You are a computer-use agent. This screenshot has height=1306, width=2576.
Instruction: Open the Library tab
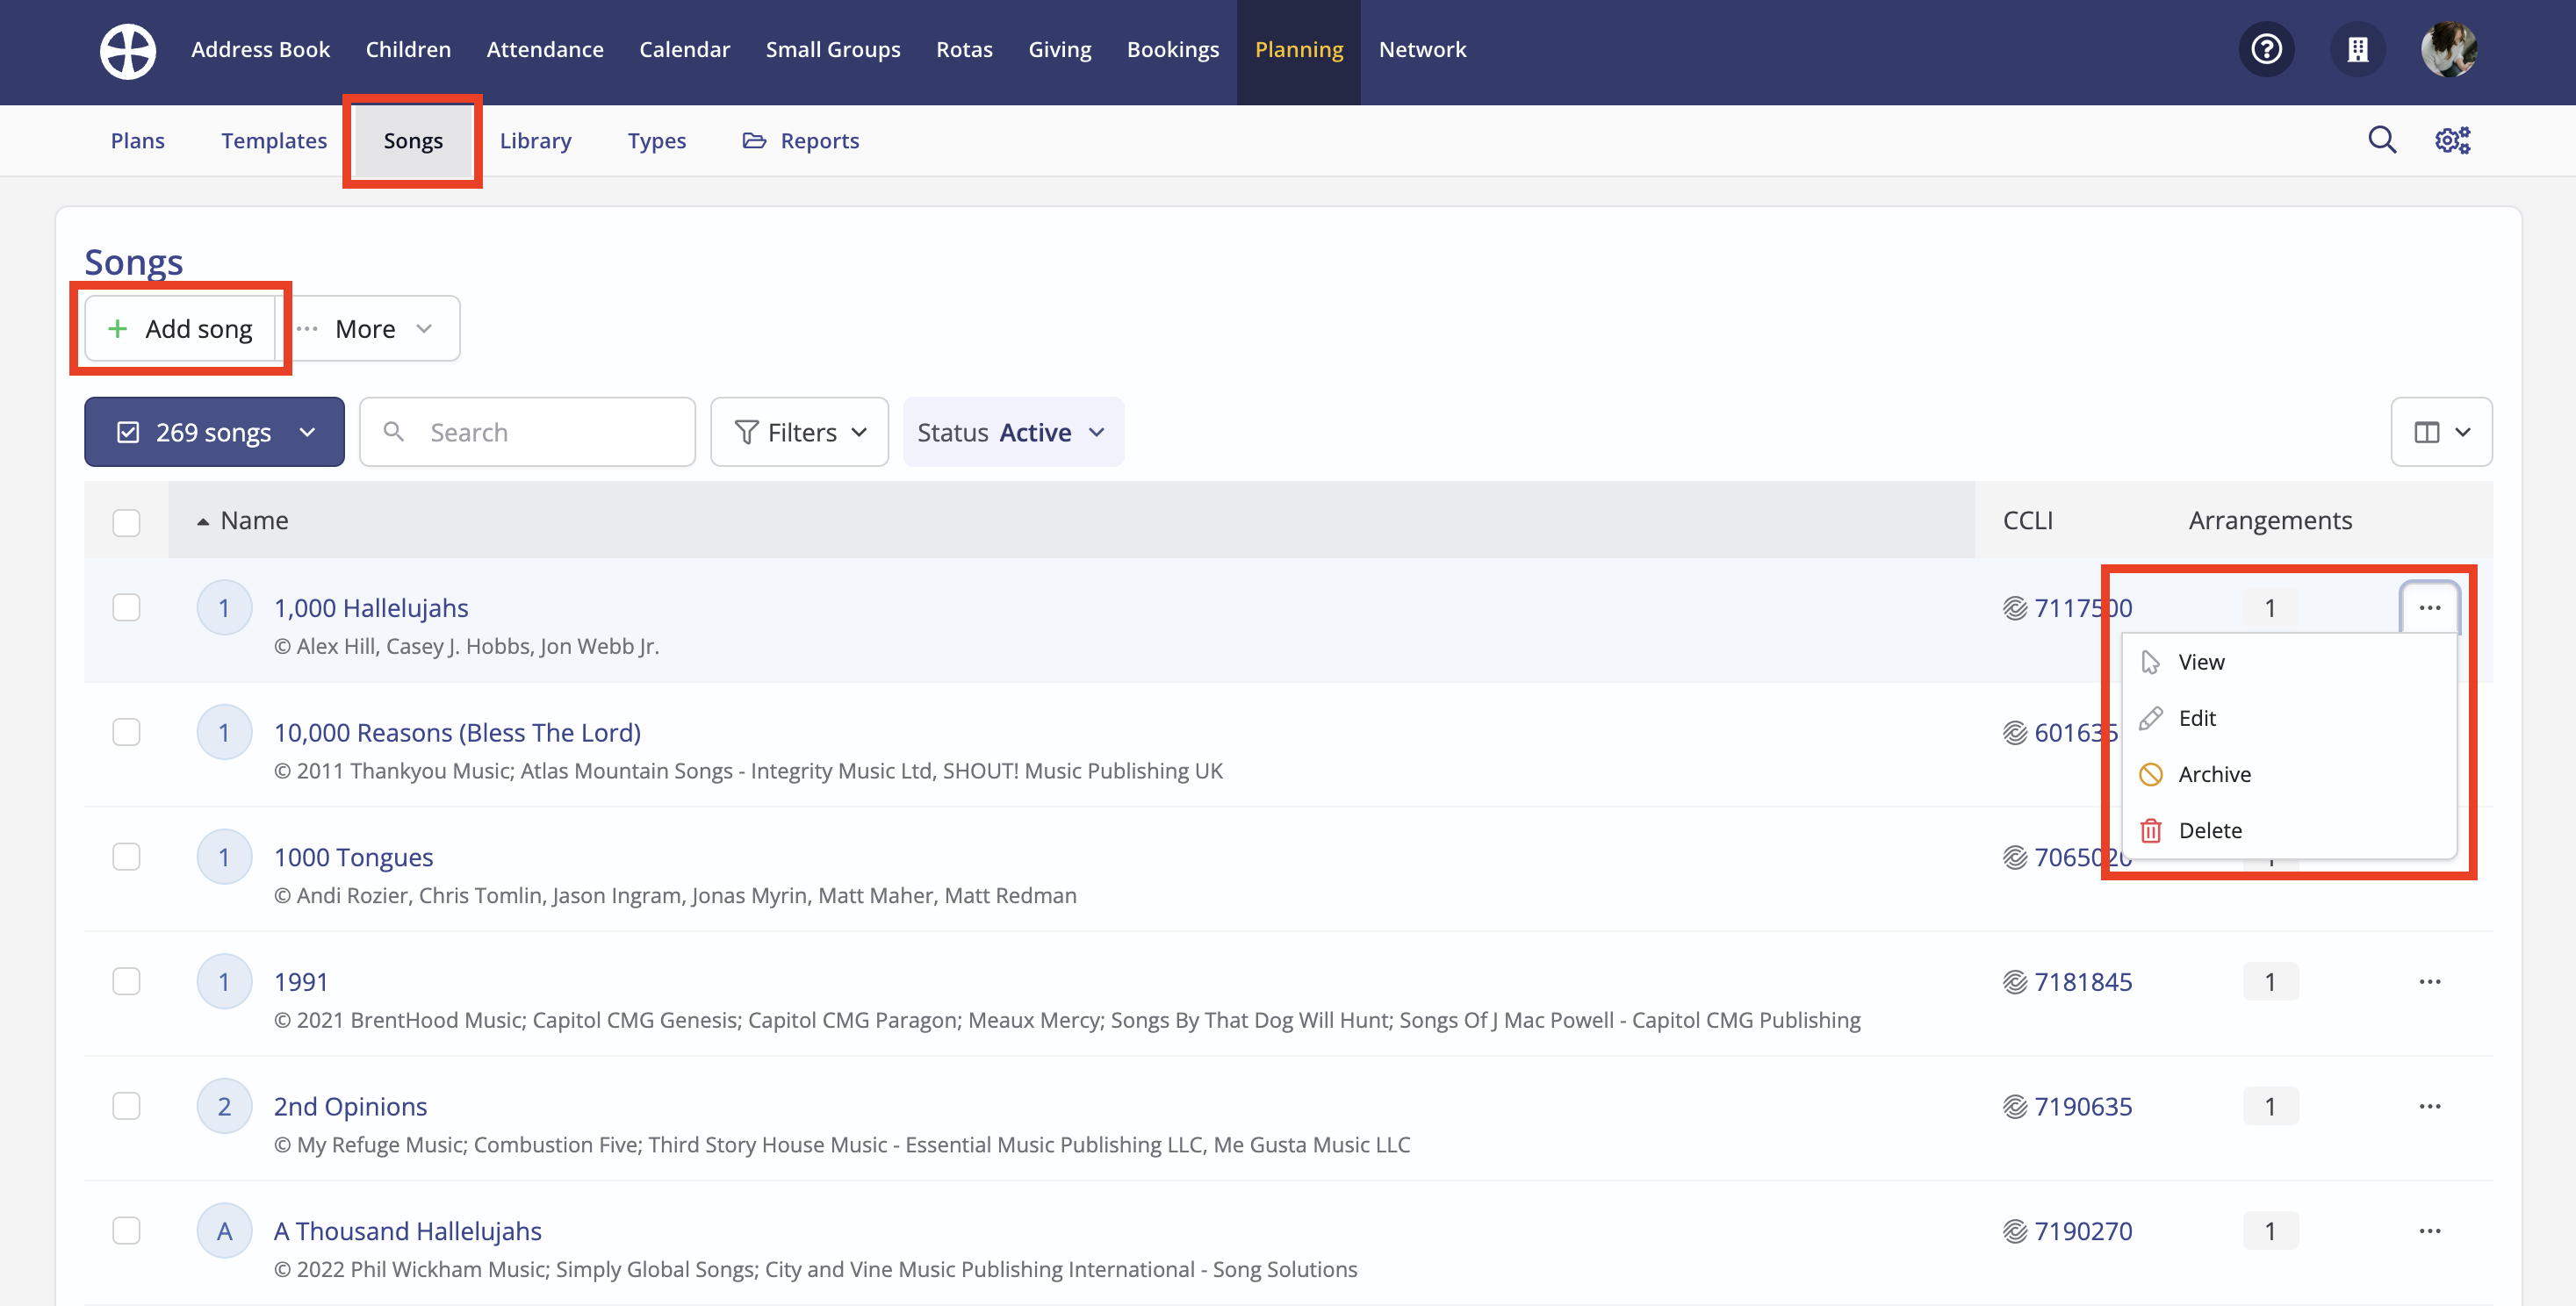(x=535, y=140)
